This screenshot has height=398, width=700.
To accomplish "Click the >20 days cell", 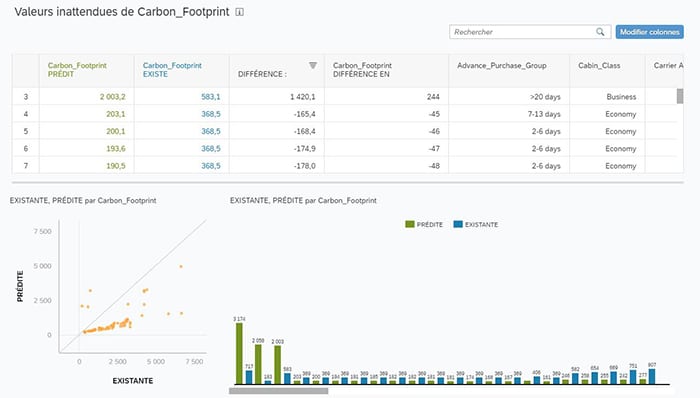I will [x=545, y=97].
